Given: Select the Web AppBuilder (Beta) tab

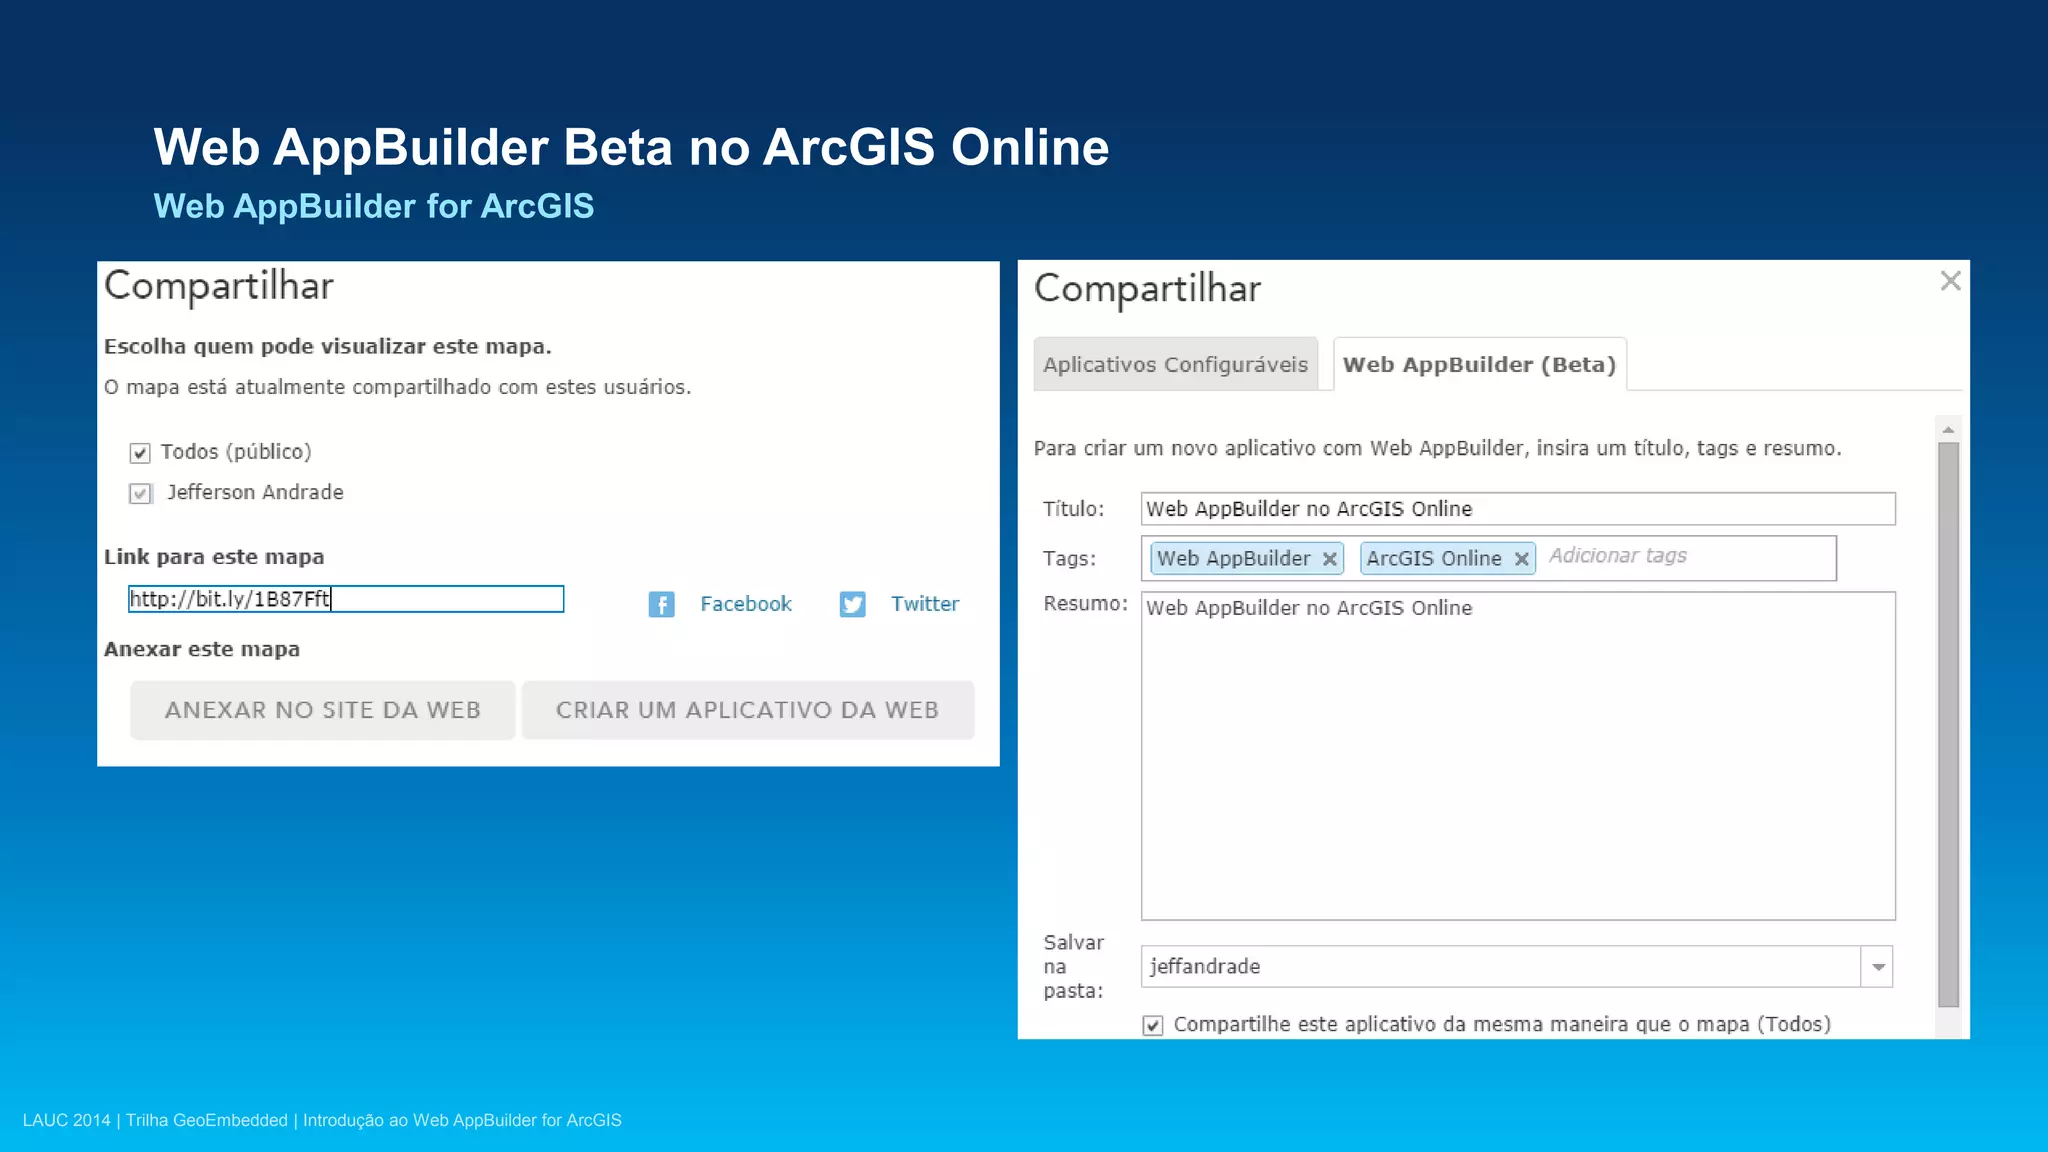Looking at the screenshot, I should click(1479, 364).
